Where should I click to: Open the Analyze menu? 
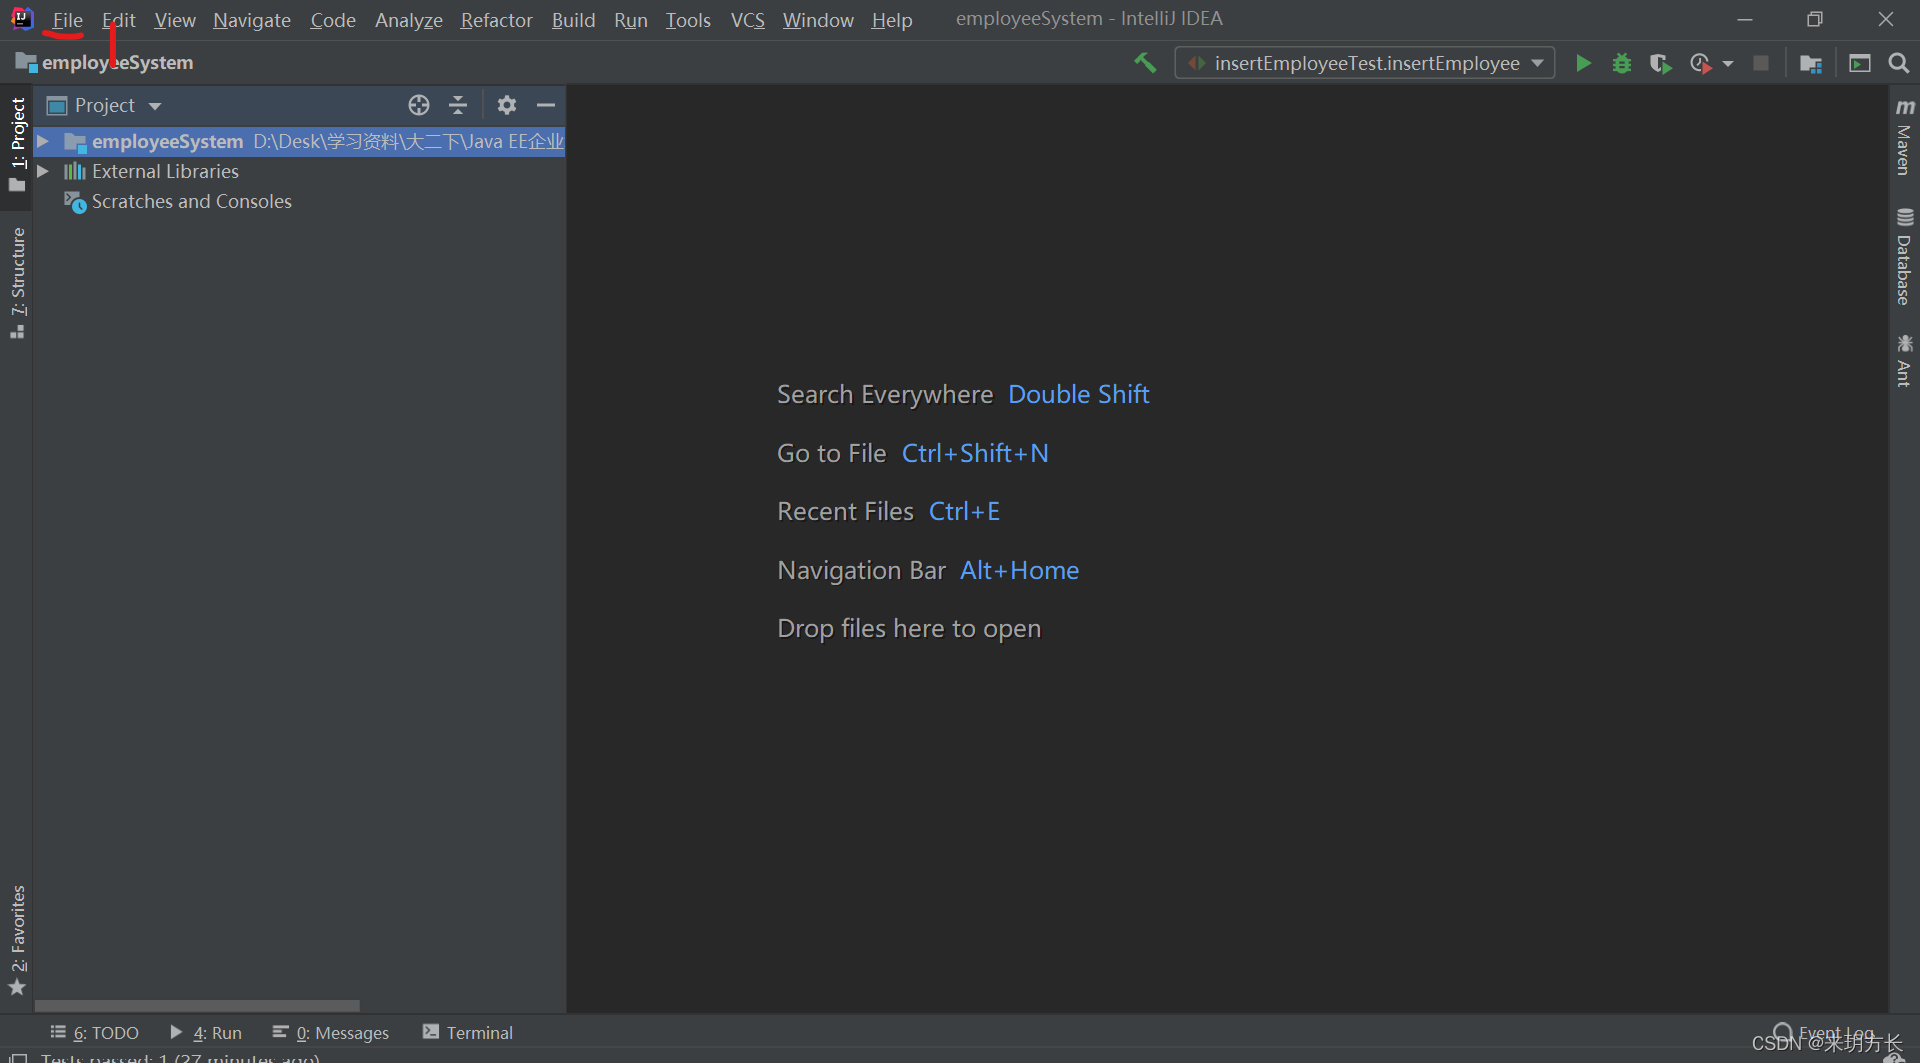(409, 20)
